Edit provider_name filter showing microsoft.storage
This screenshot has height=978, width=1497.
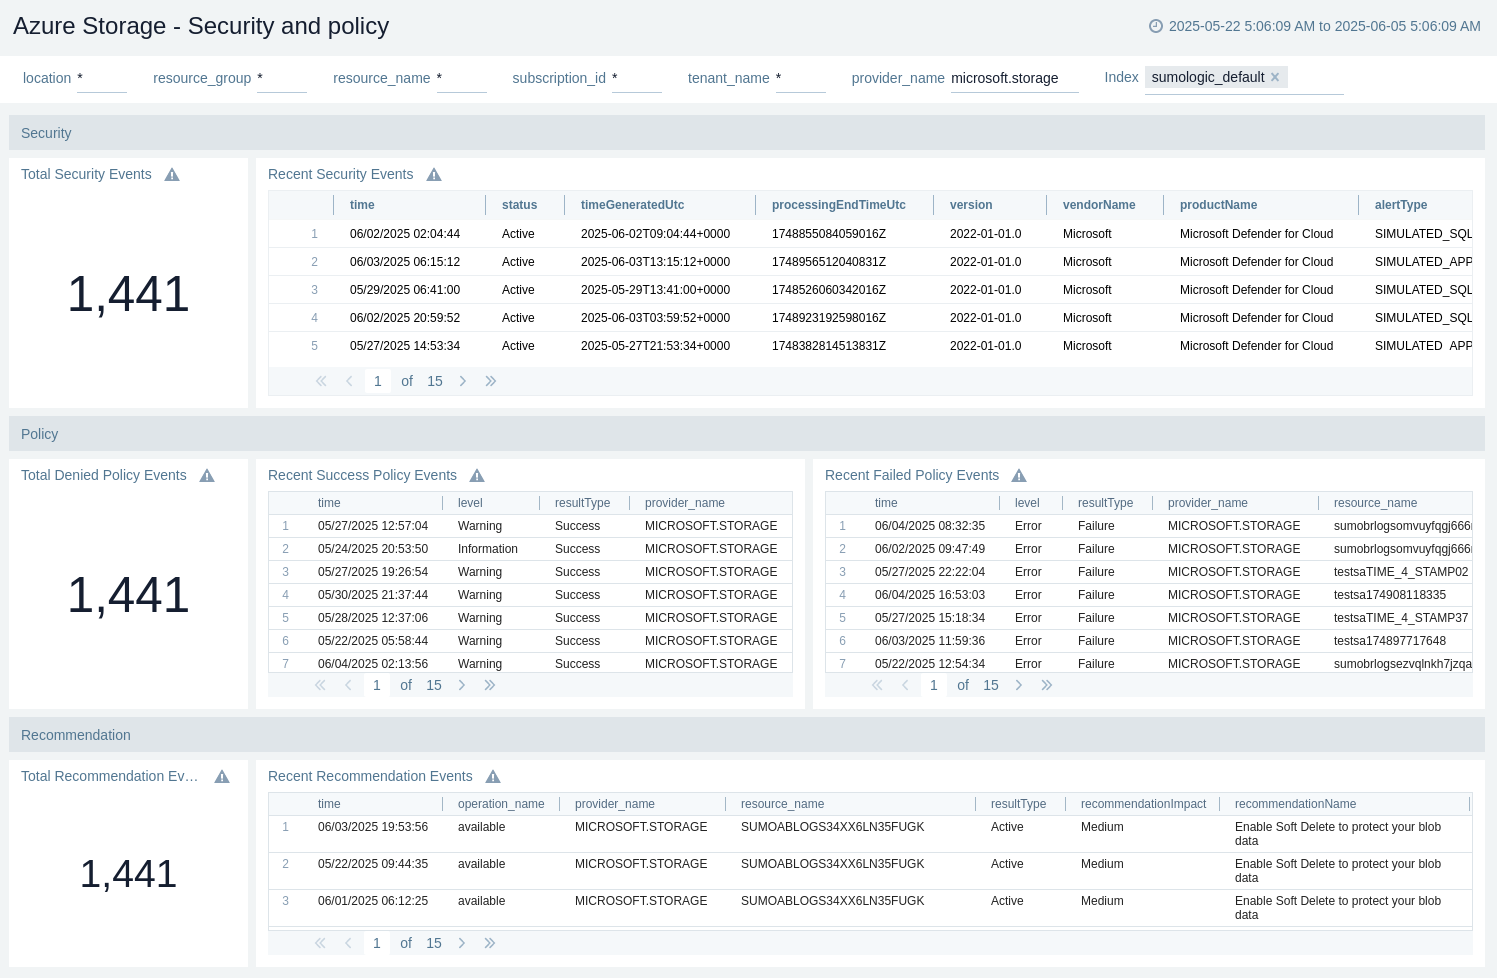(x=1014, y=78)
